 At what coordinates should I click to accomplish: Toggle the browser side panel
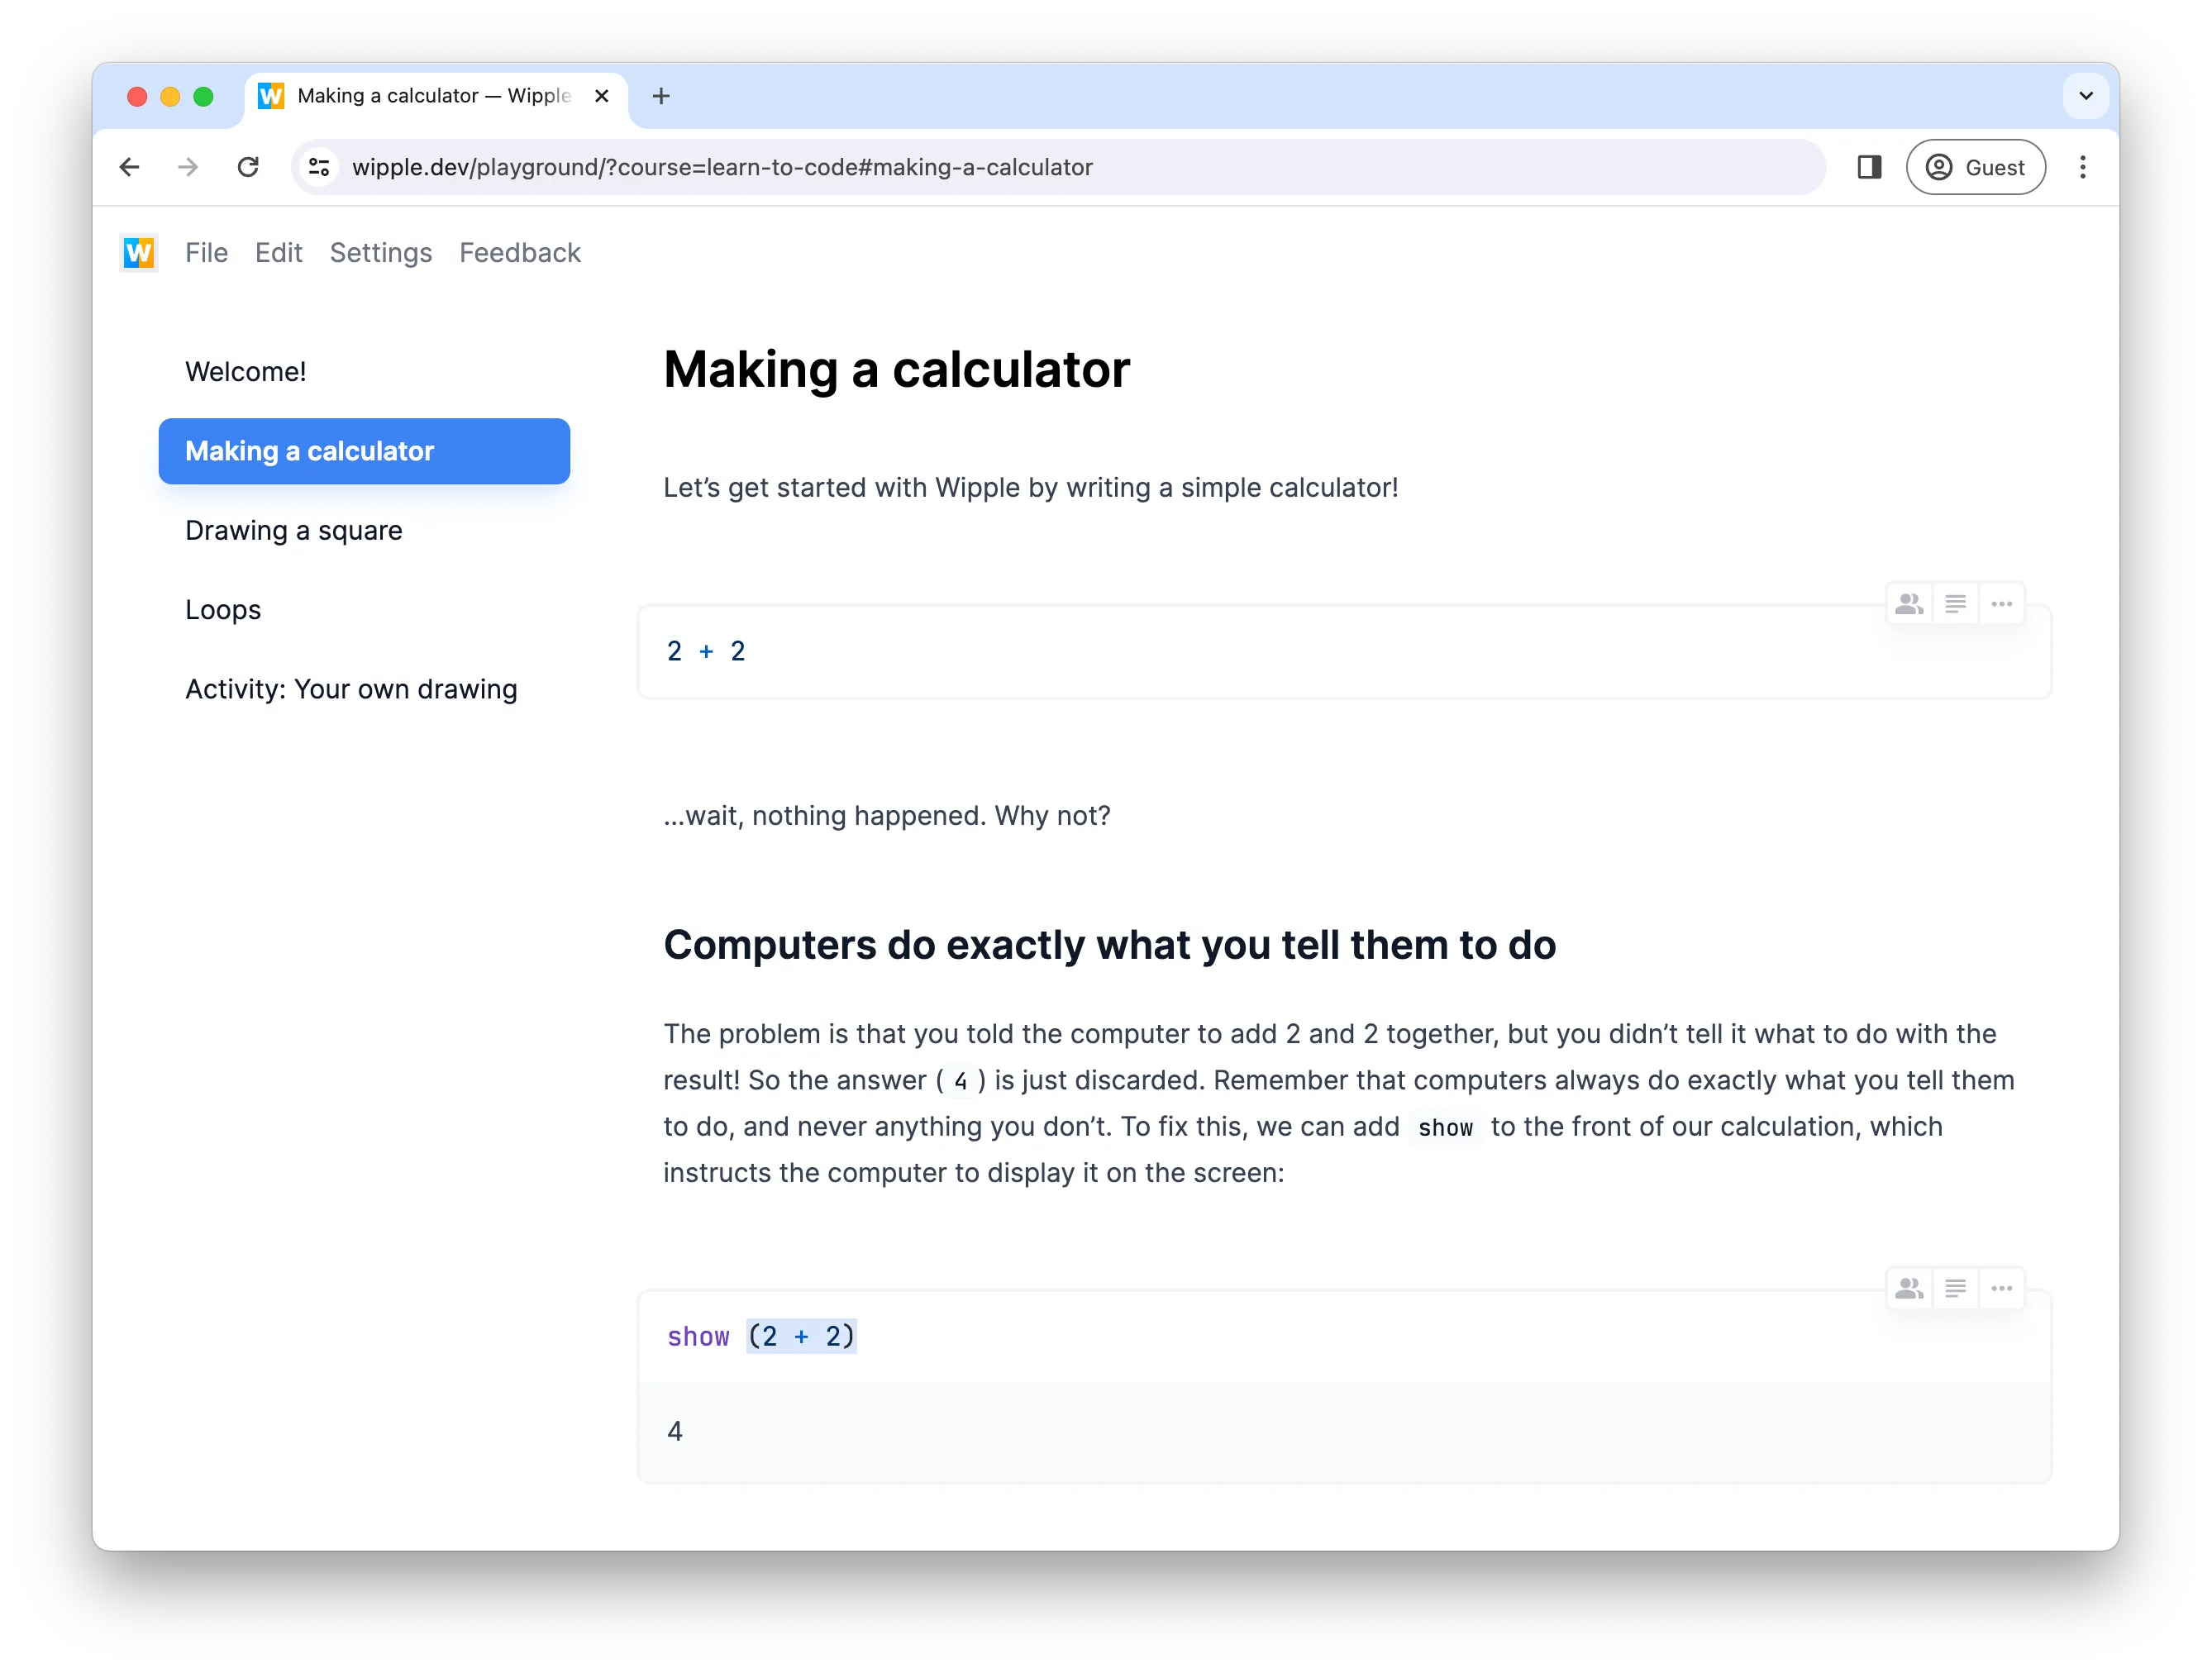tap(1869, 167)
